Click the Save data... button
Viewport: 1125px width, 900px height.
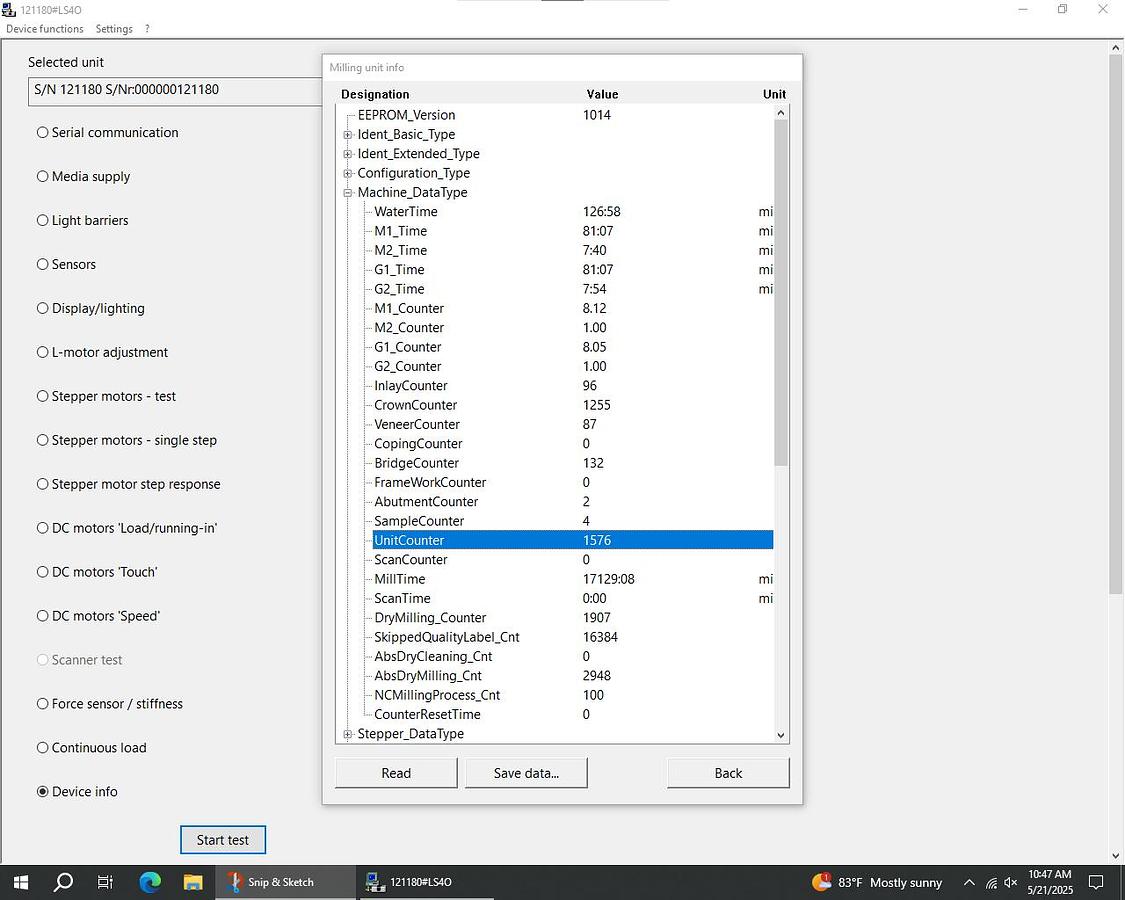coord(526,773)
